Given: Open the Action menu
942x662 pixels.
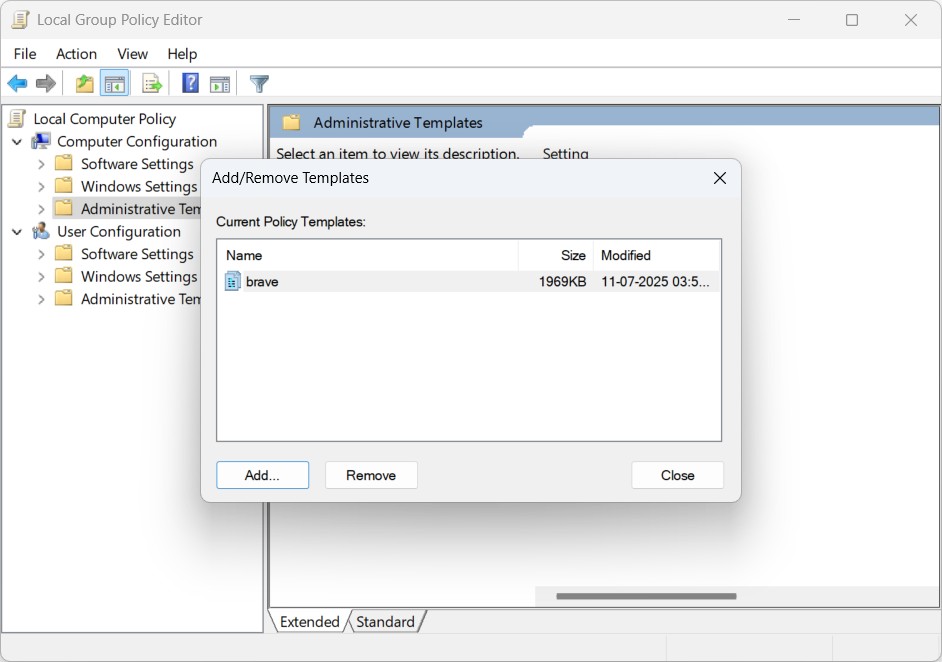Looking at the screenshot, I should click(x=76, y=54).
